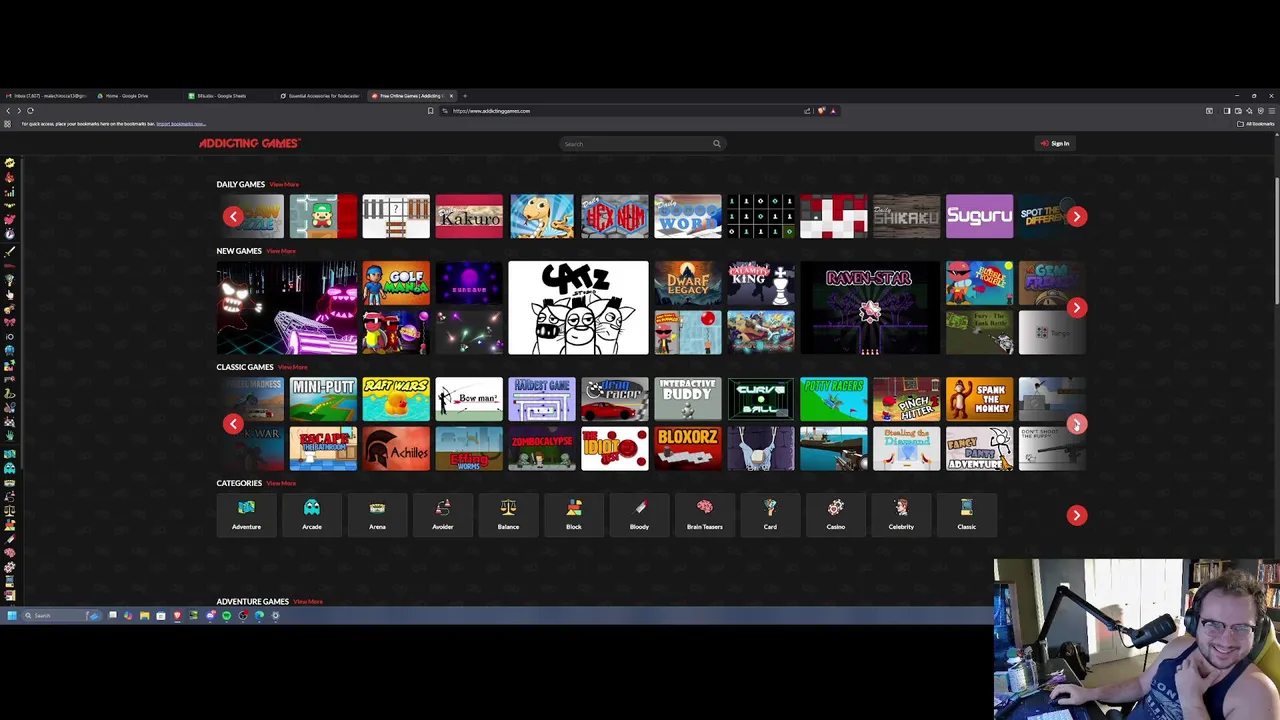Click Import bookmarks now link

click(180, 124)
